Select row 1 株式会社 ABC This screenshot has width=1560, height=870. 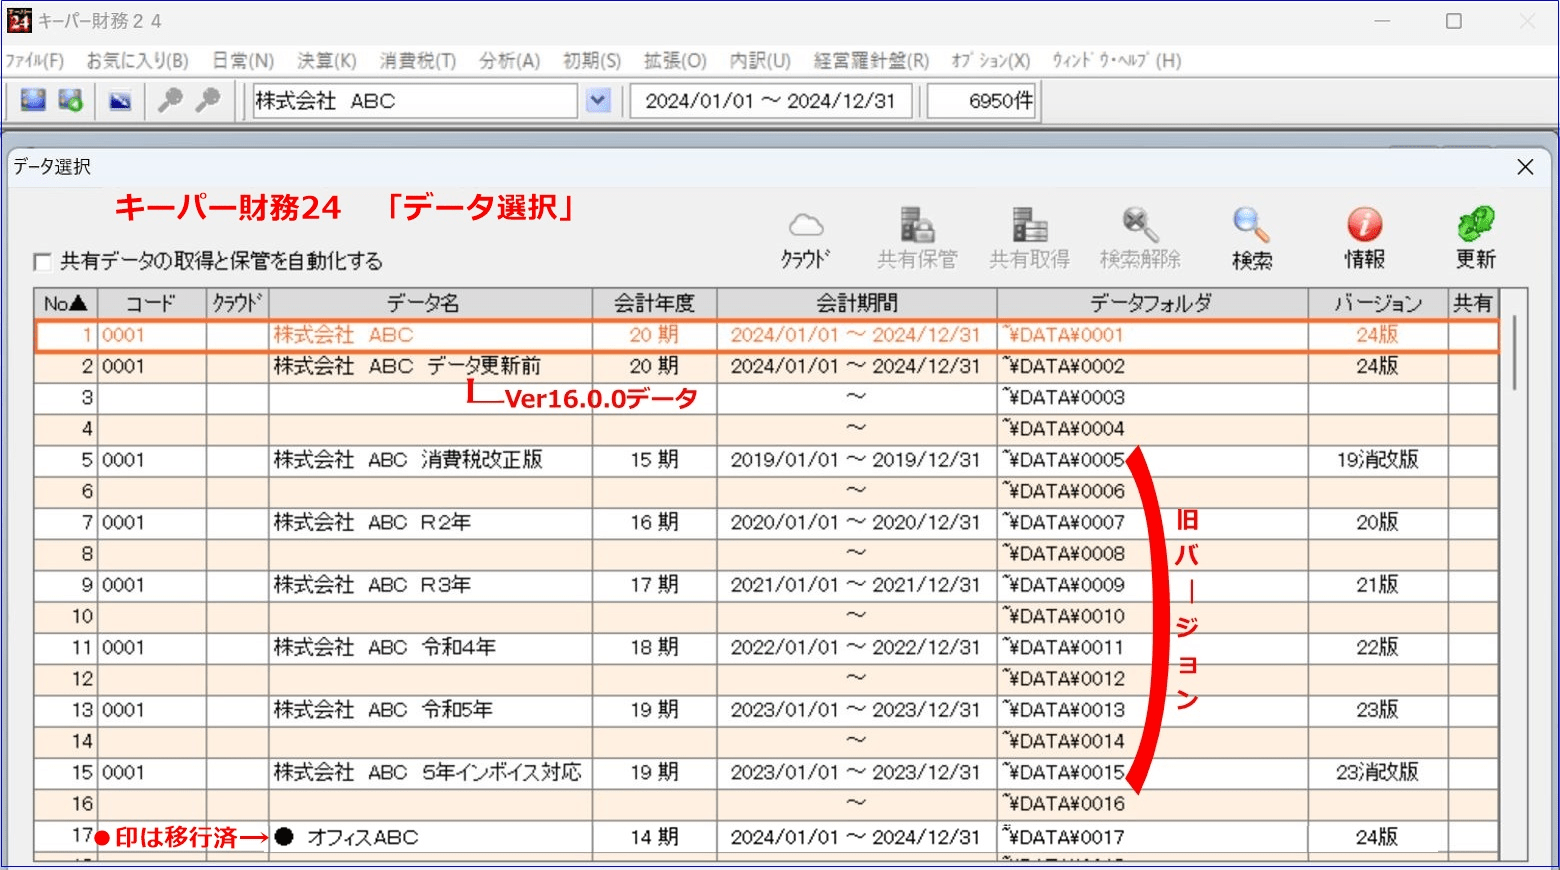tap(767, 336)
